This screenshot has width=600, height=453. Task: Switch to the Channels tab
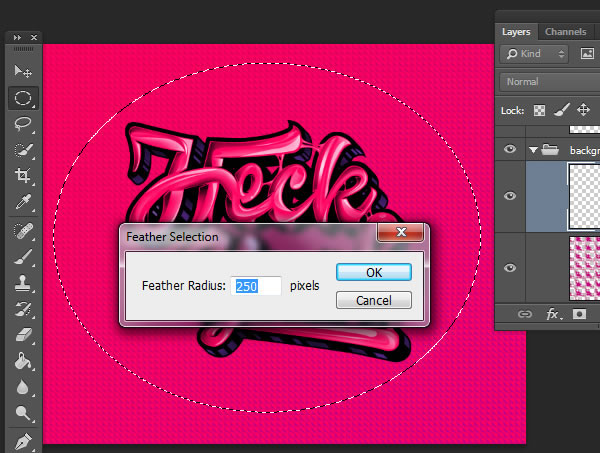coord(565,32)
